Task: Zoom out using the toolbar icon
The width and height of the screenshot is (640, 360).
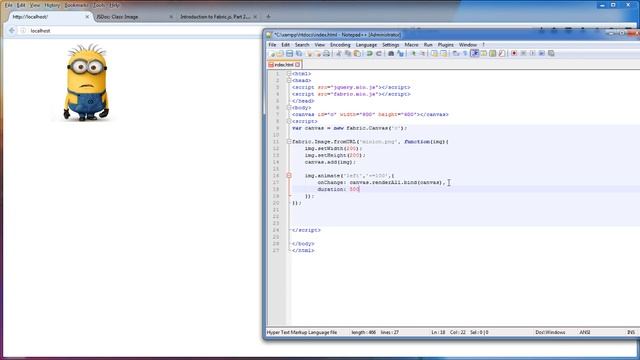Action: pos(422,53)
